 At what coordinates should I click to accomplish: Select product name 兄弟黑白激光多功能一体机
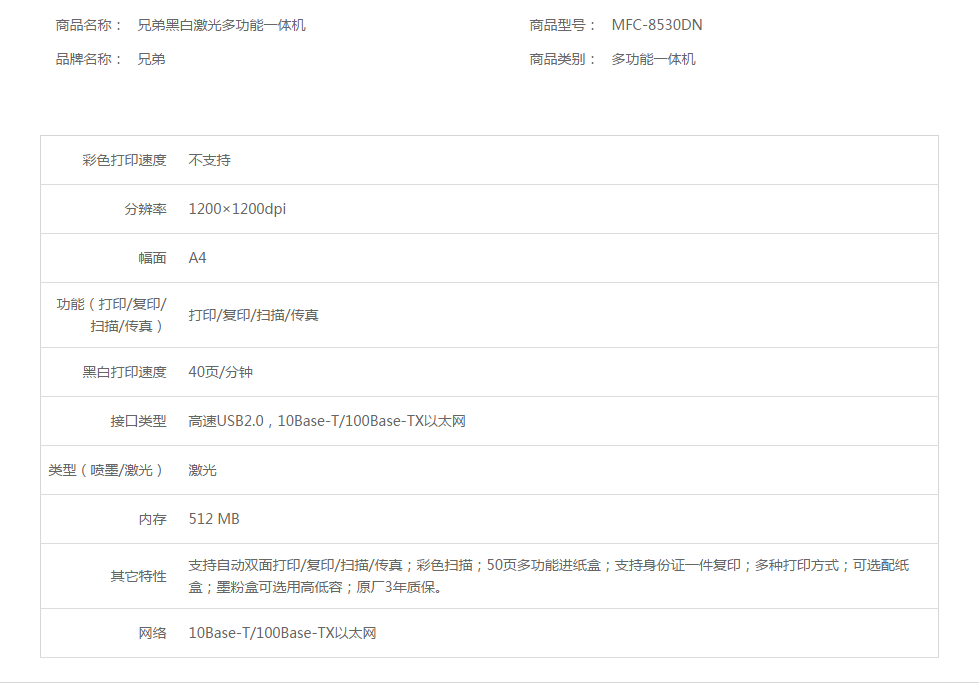[222, 25]
